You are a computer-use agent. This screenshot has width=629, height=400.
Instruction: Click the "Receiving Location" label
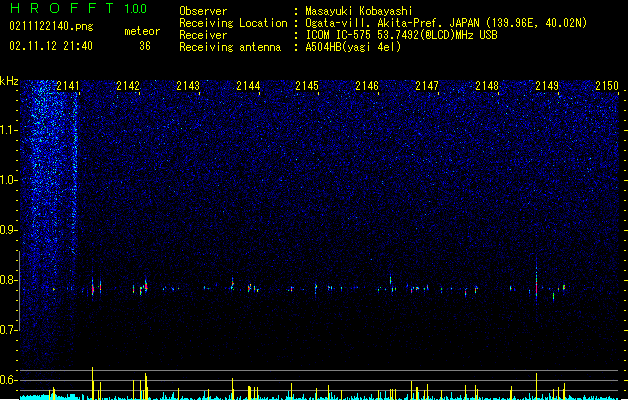(x=233, y=23)
